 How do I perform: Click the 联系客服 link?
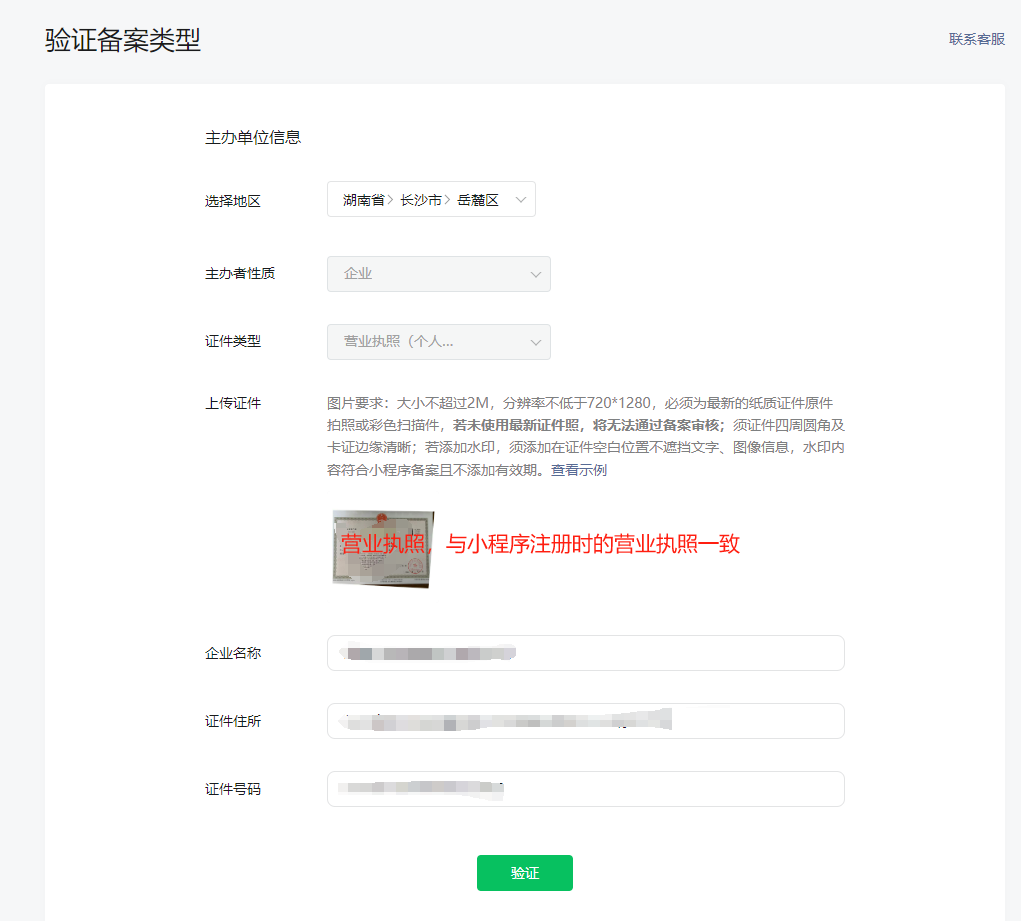tap(976, 39)
